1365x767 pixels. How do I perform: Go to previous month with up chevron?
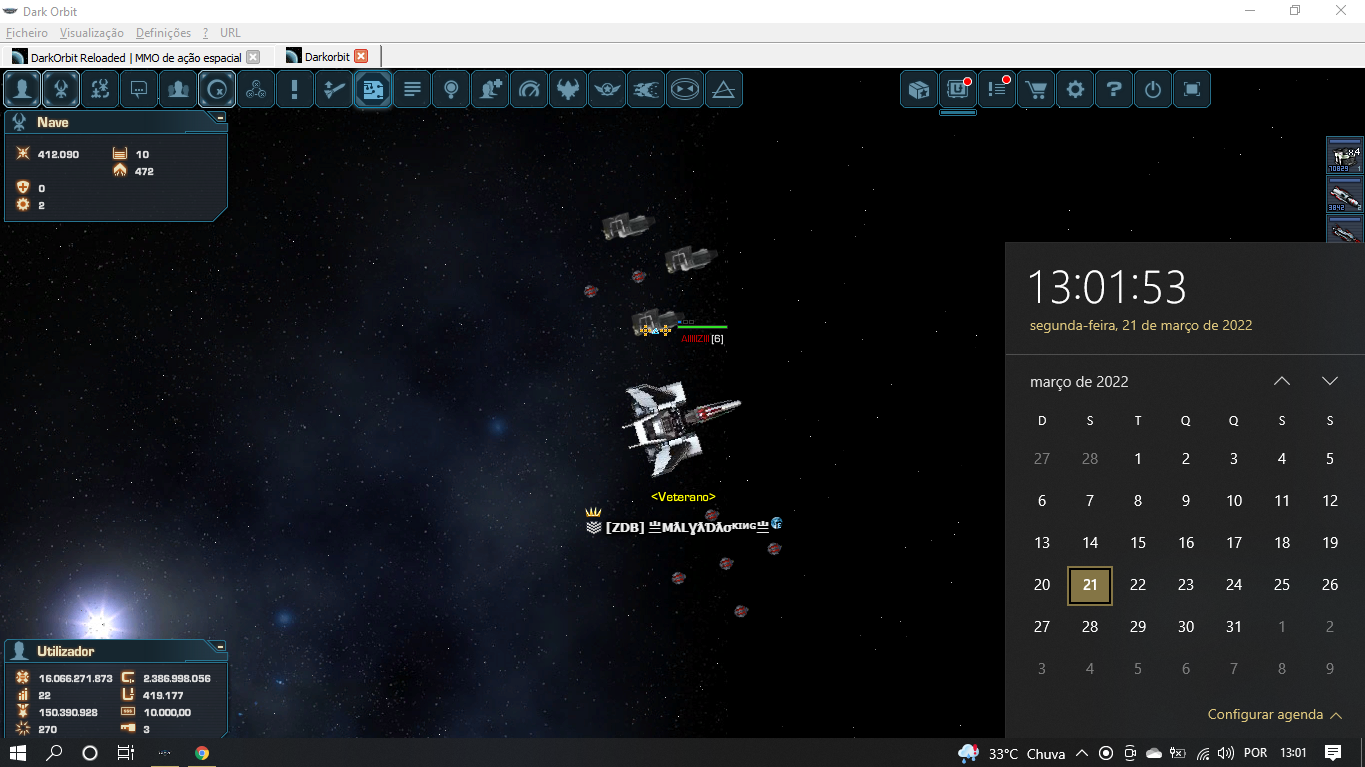coord(1282,381)
